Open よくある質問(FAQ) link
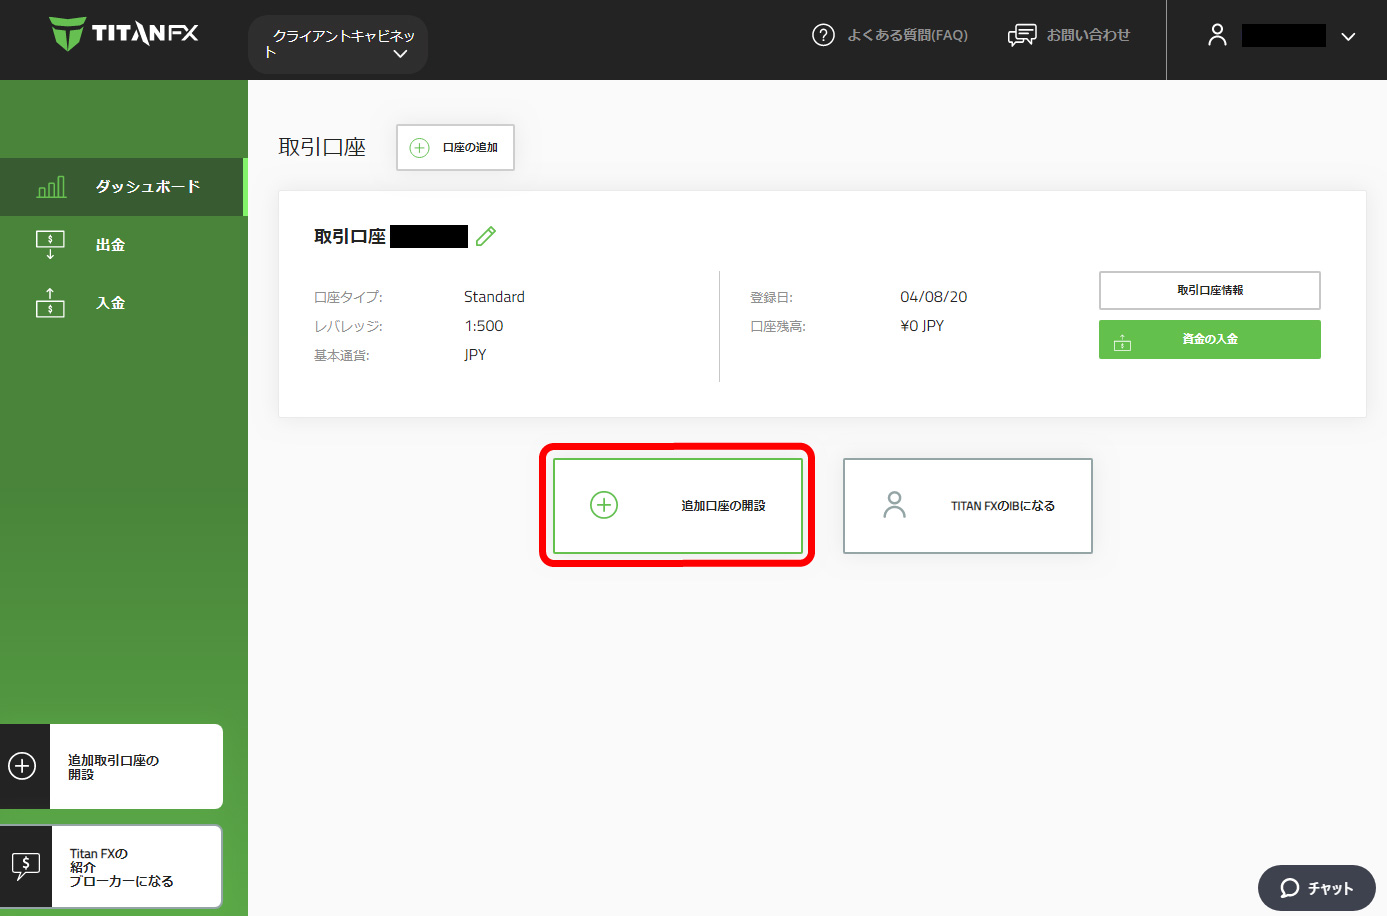Image resolution: width=1387 pixels, height=916 pixels. pyautogui.click(x=907, y=35)
